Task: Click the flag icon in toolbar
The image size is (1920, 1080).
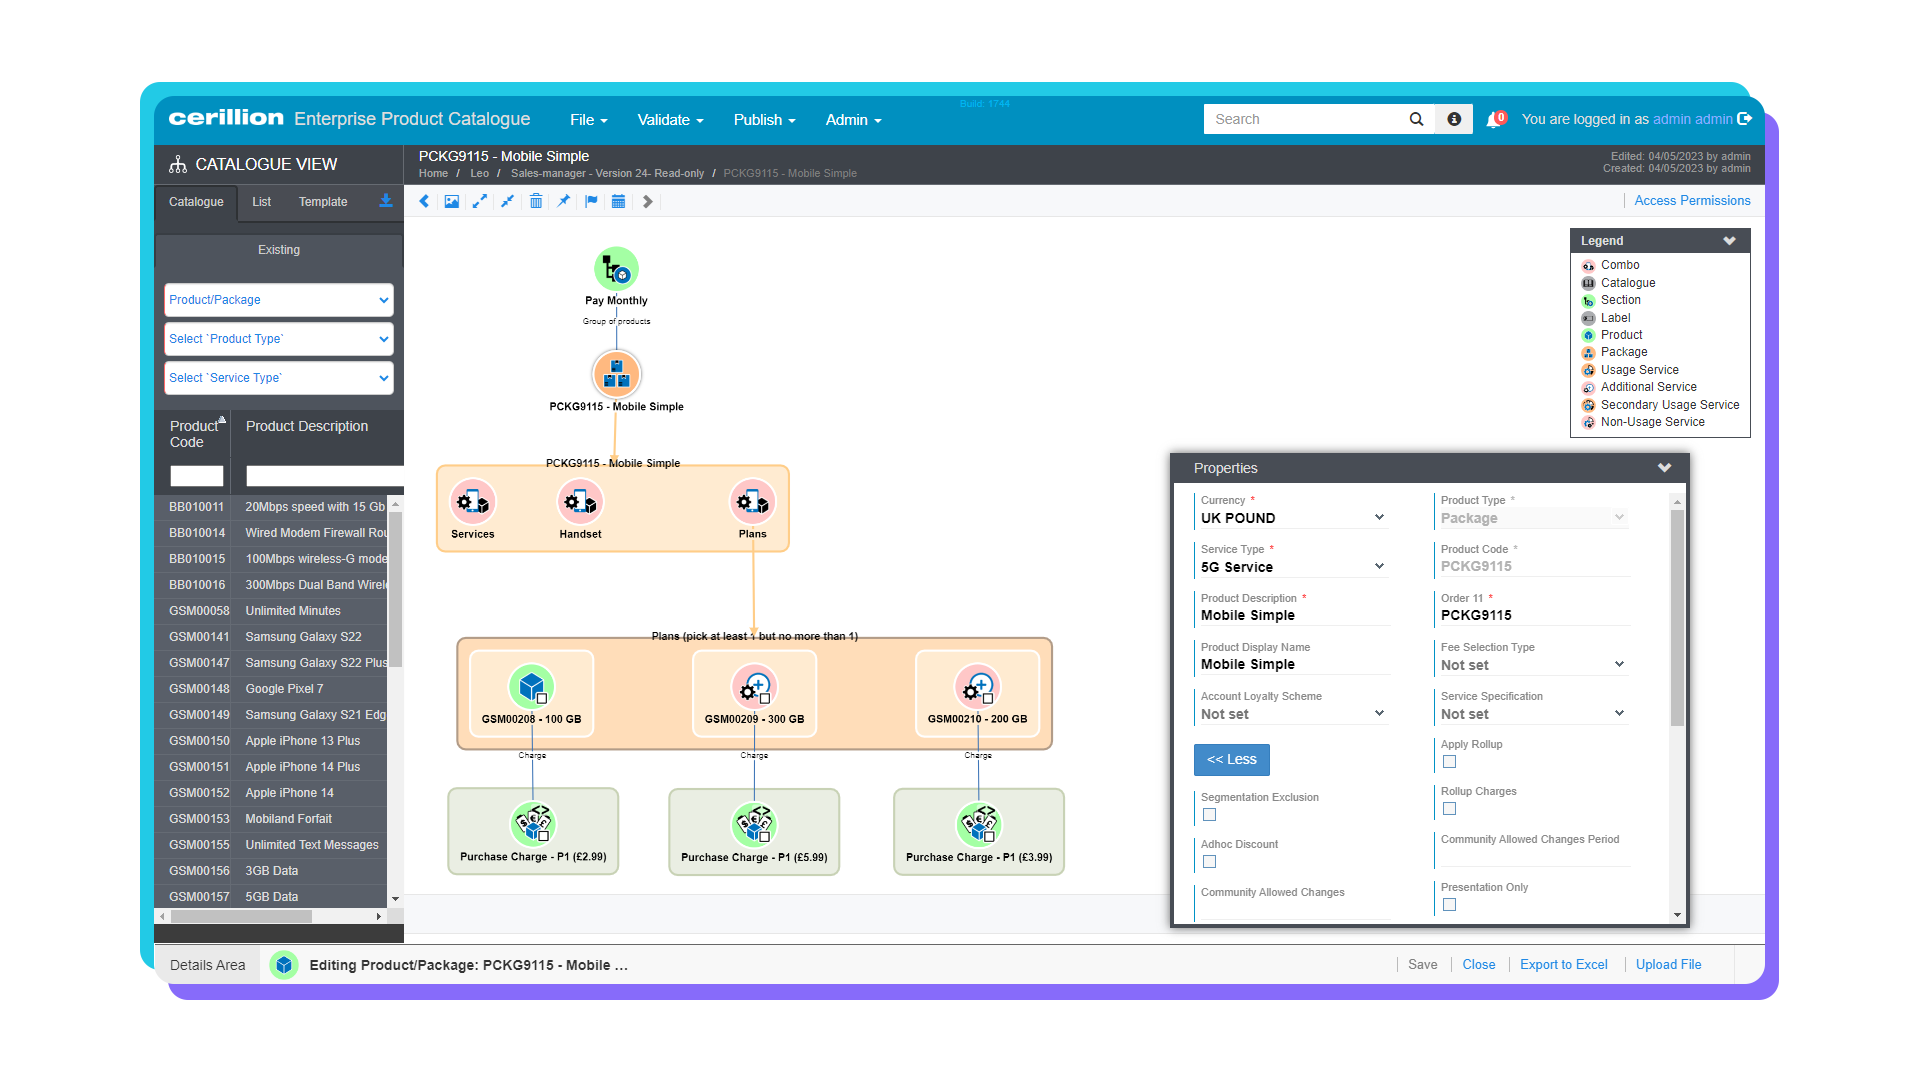Action: (x=591, y=201)
